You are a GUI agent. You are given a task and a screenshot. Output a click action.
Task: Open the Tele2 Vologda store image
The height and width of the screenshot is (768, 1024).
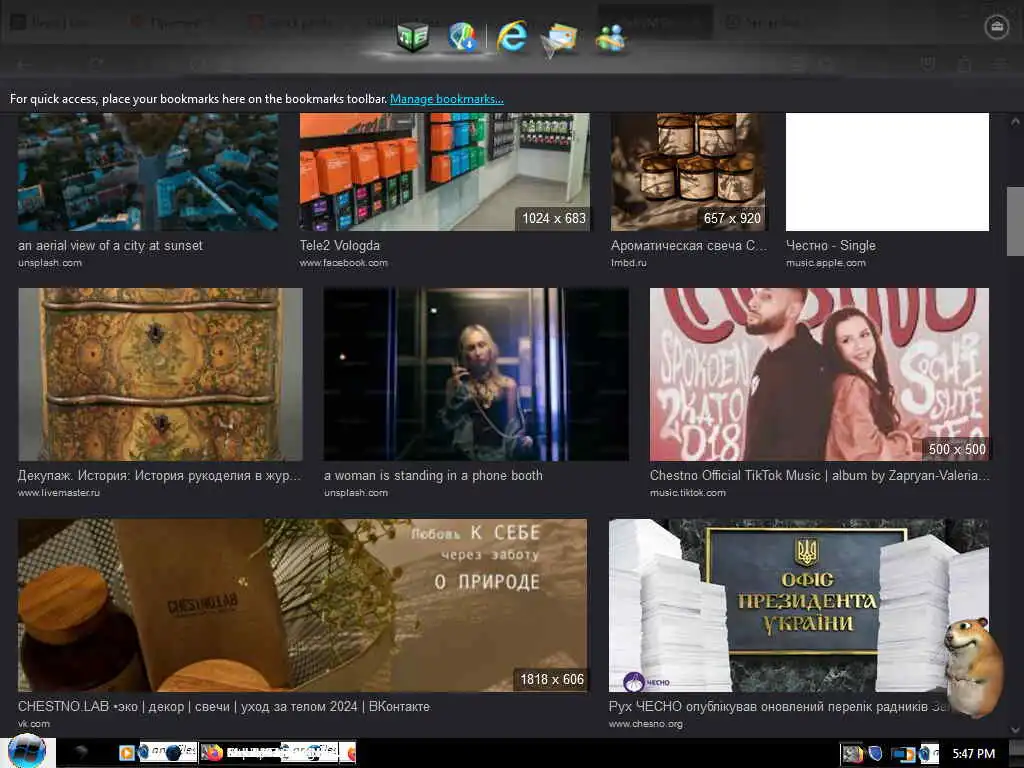click(x=445, y=172)
